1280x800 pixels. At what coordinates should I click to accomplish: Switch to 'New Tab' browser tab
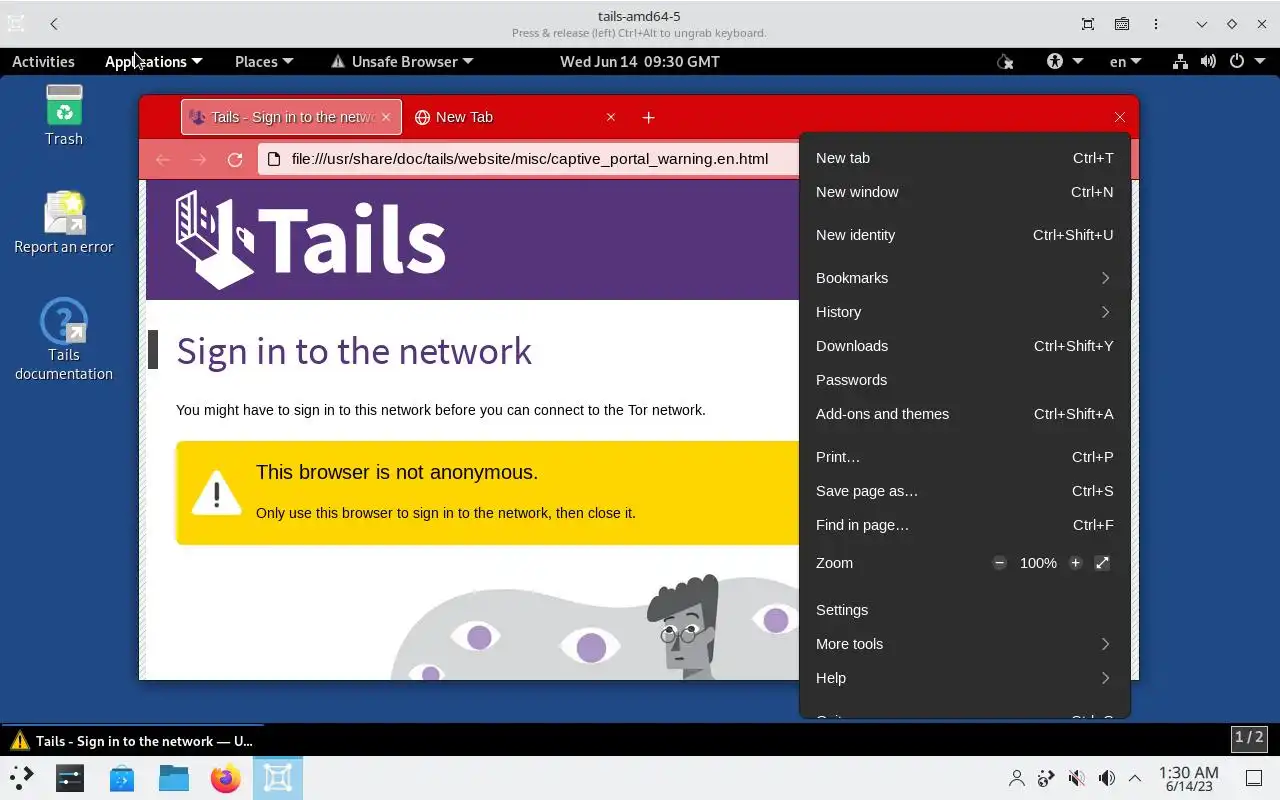[x=515, y=117]
